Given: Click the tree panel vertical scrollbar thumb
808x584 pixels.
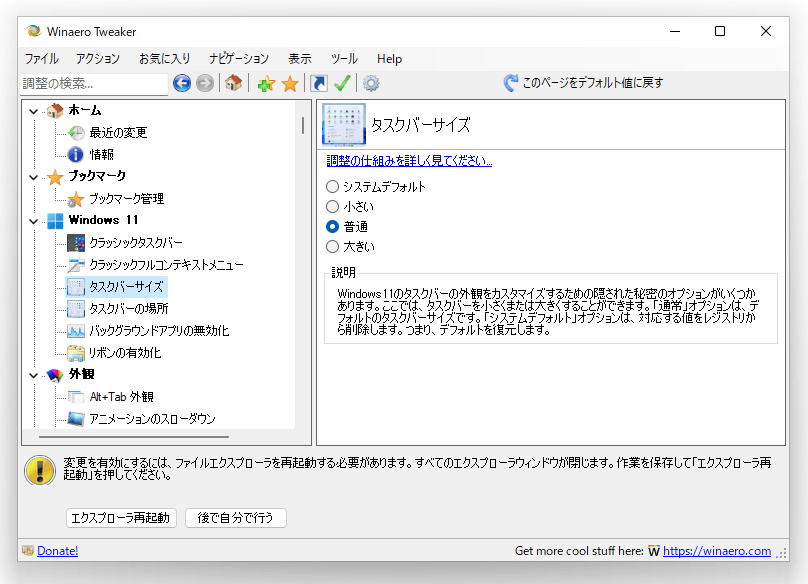Looking at the screenshot, I should [x=303, y=125].
